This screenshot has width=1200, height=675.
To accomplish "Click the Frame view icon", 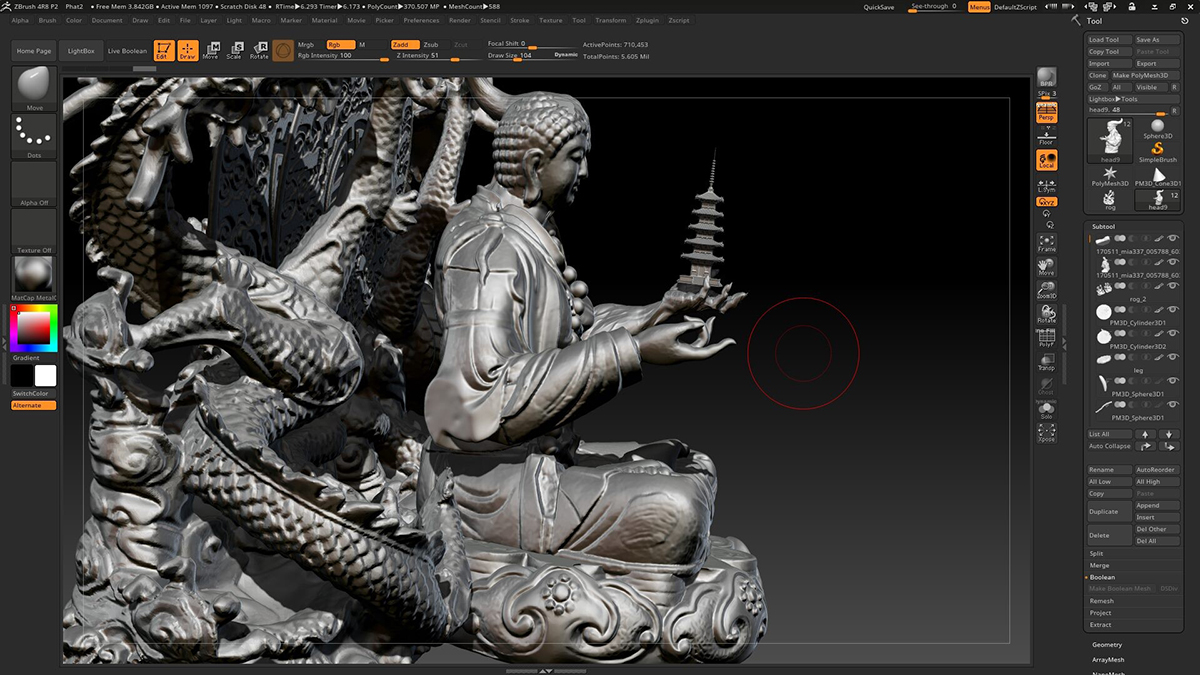I will point(1046,242).
